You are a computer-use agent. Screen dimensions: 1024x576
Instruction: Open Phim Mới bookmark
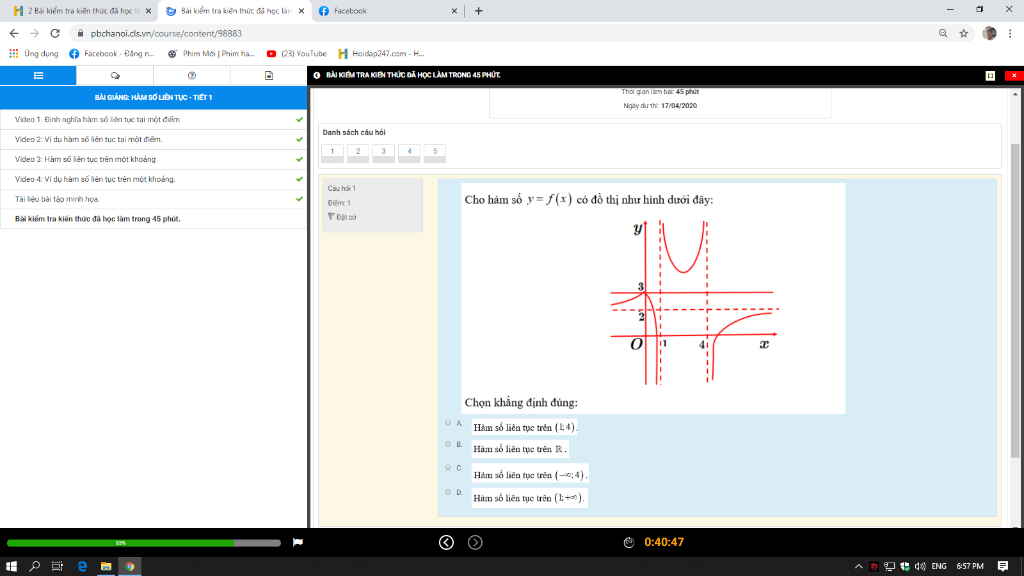[211, 54]
